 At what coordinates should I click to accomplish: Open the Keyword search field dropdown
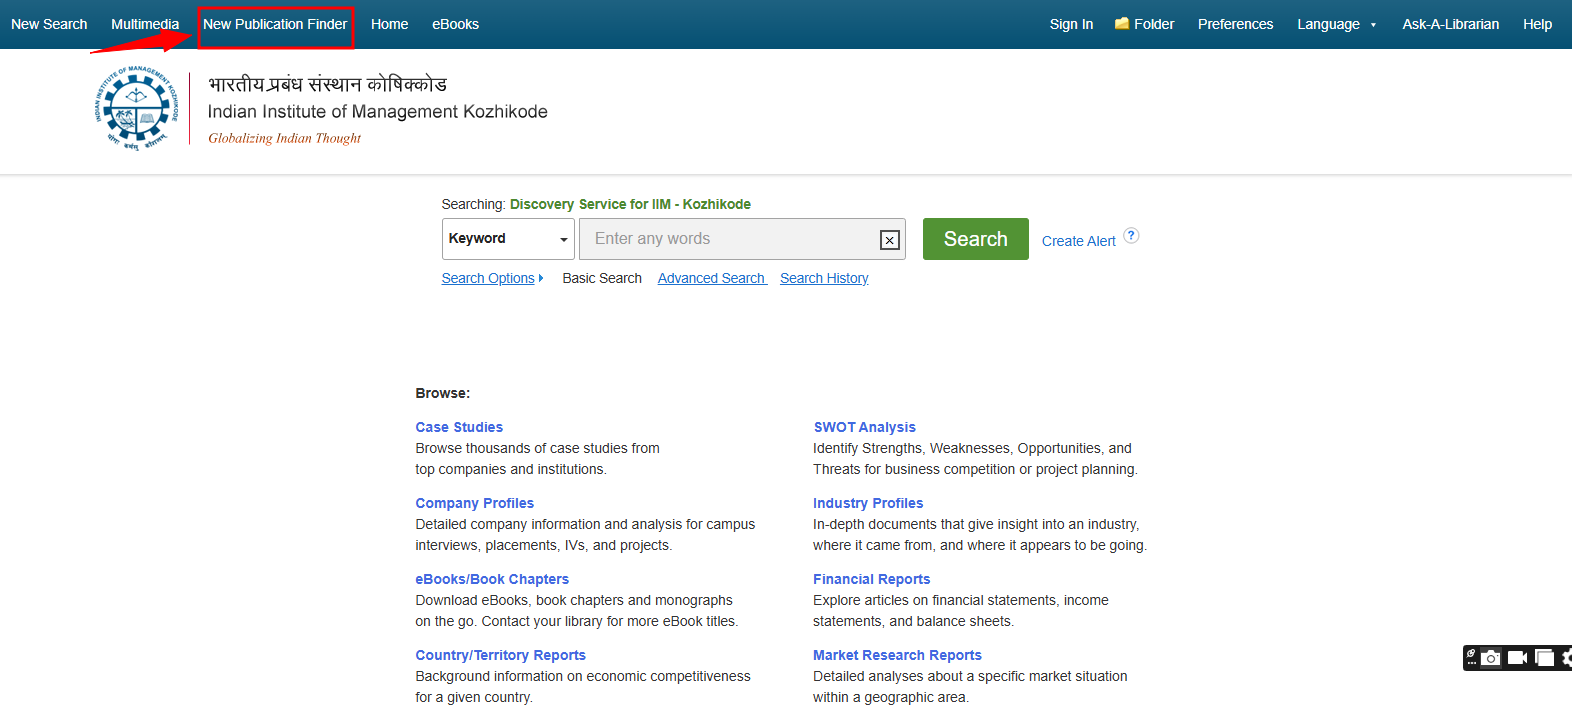[508, 239]
